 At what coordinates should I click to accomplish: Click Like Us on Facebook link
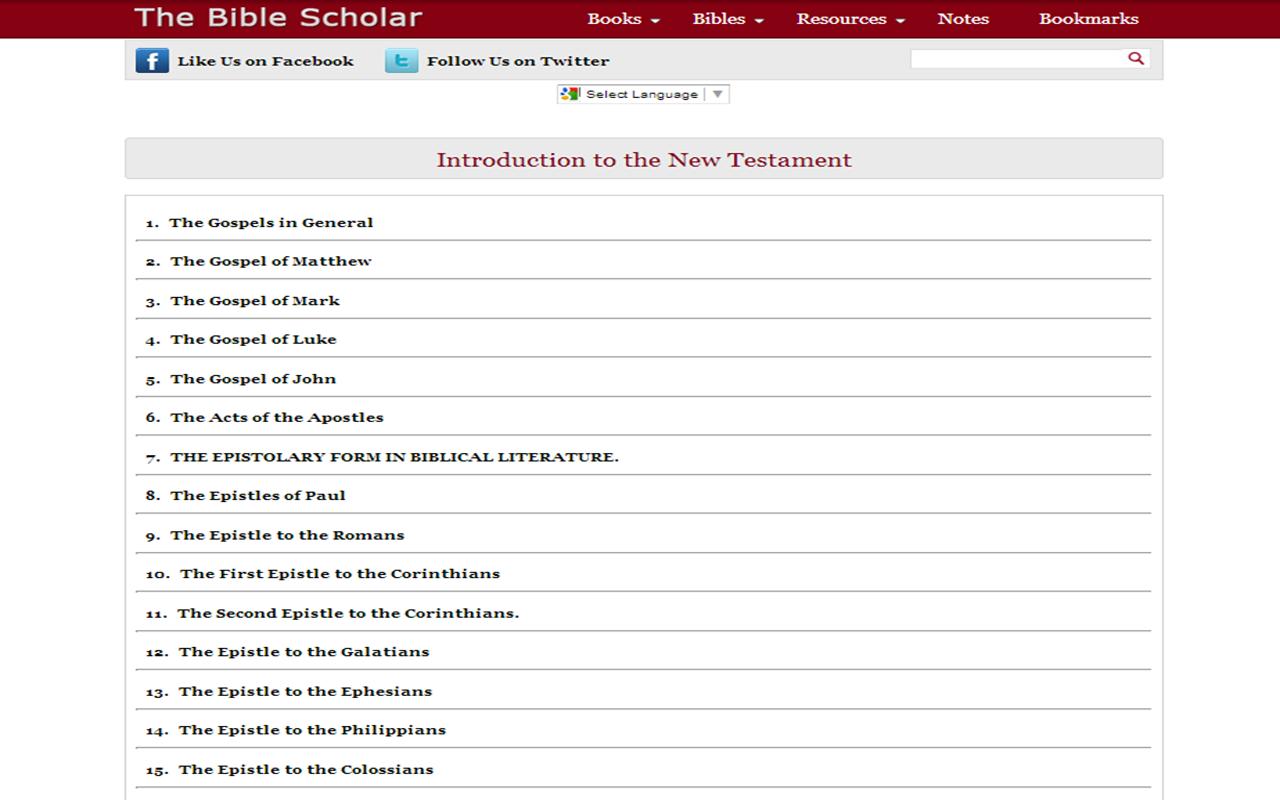265,61
